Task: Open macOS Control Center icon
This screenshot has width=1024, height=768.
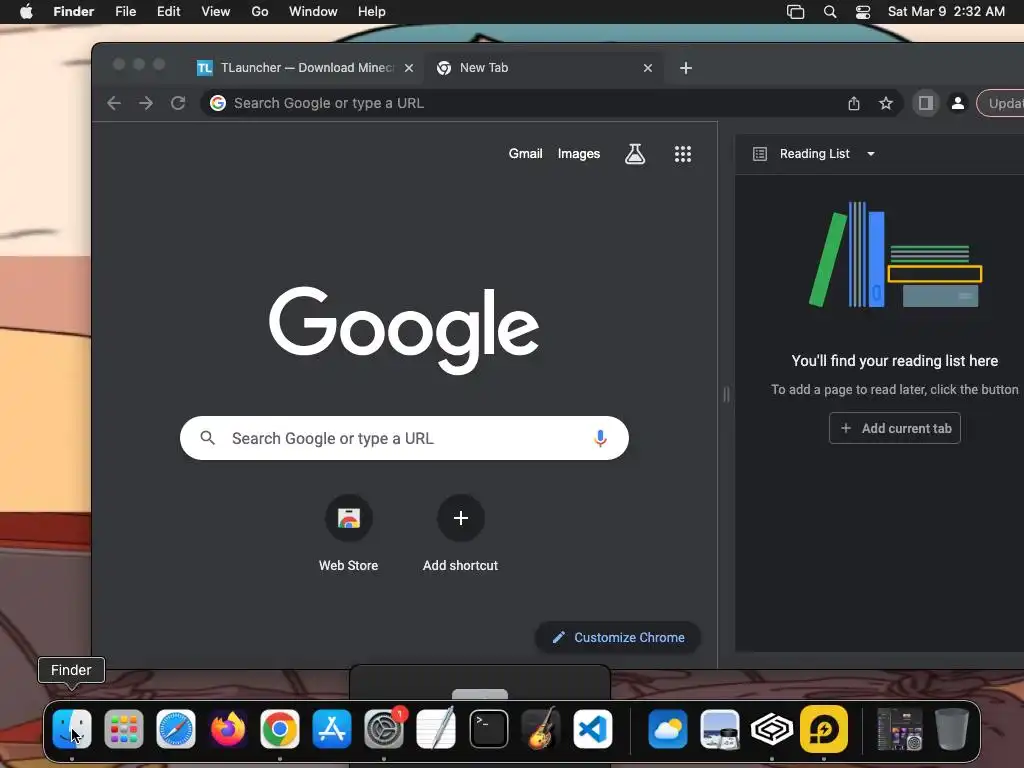Action: click(x=863, y=12)
